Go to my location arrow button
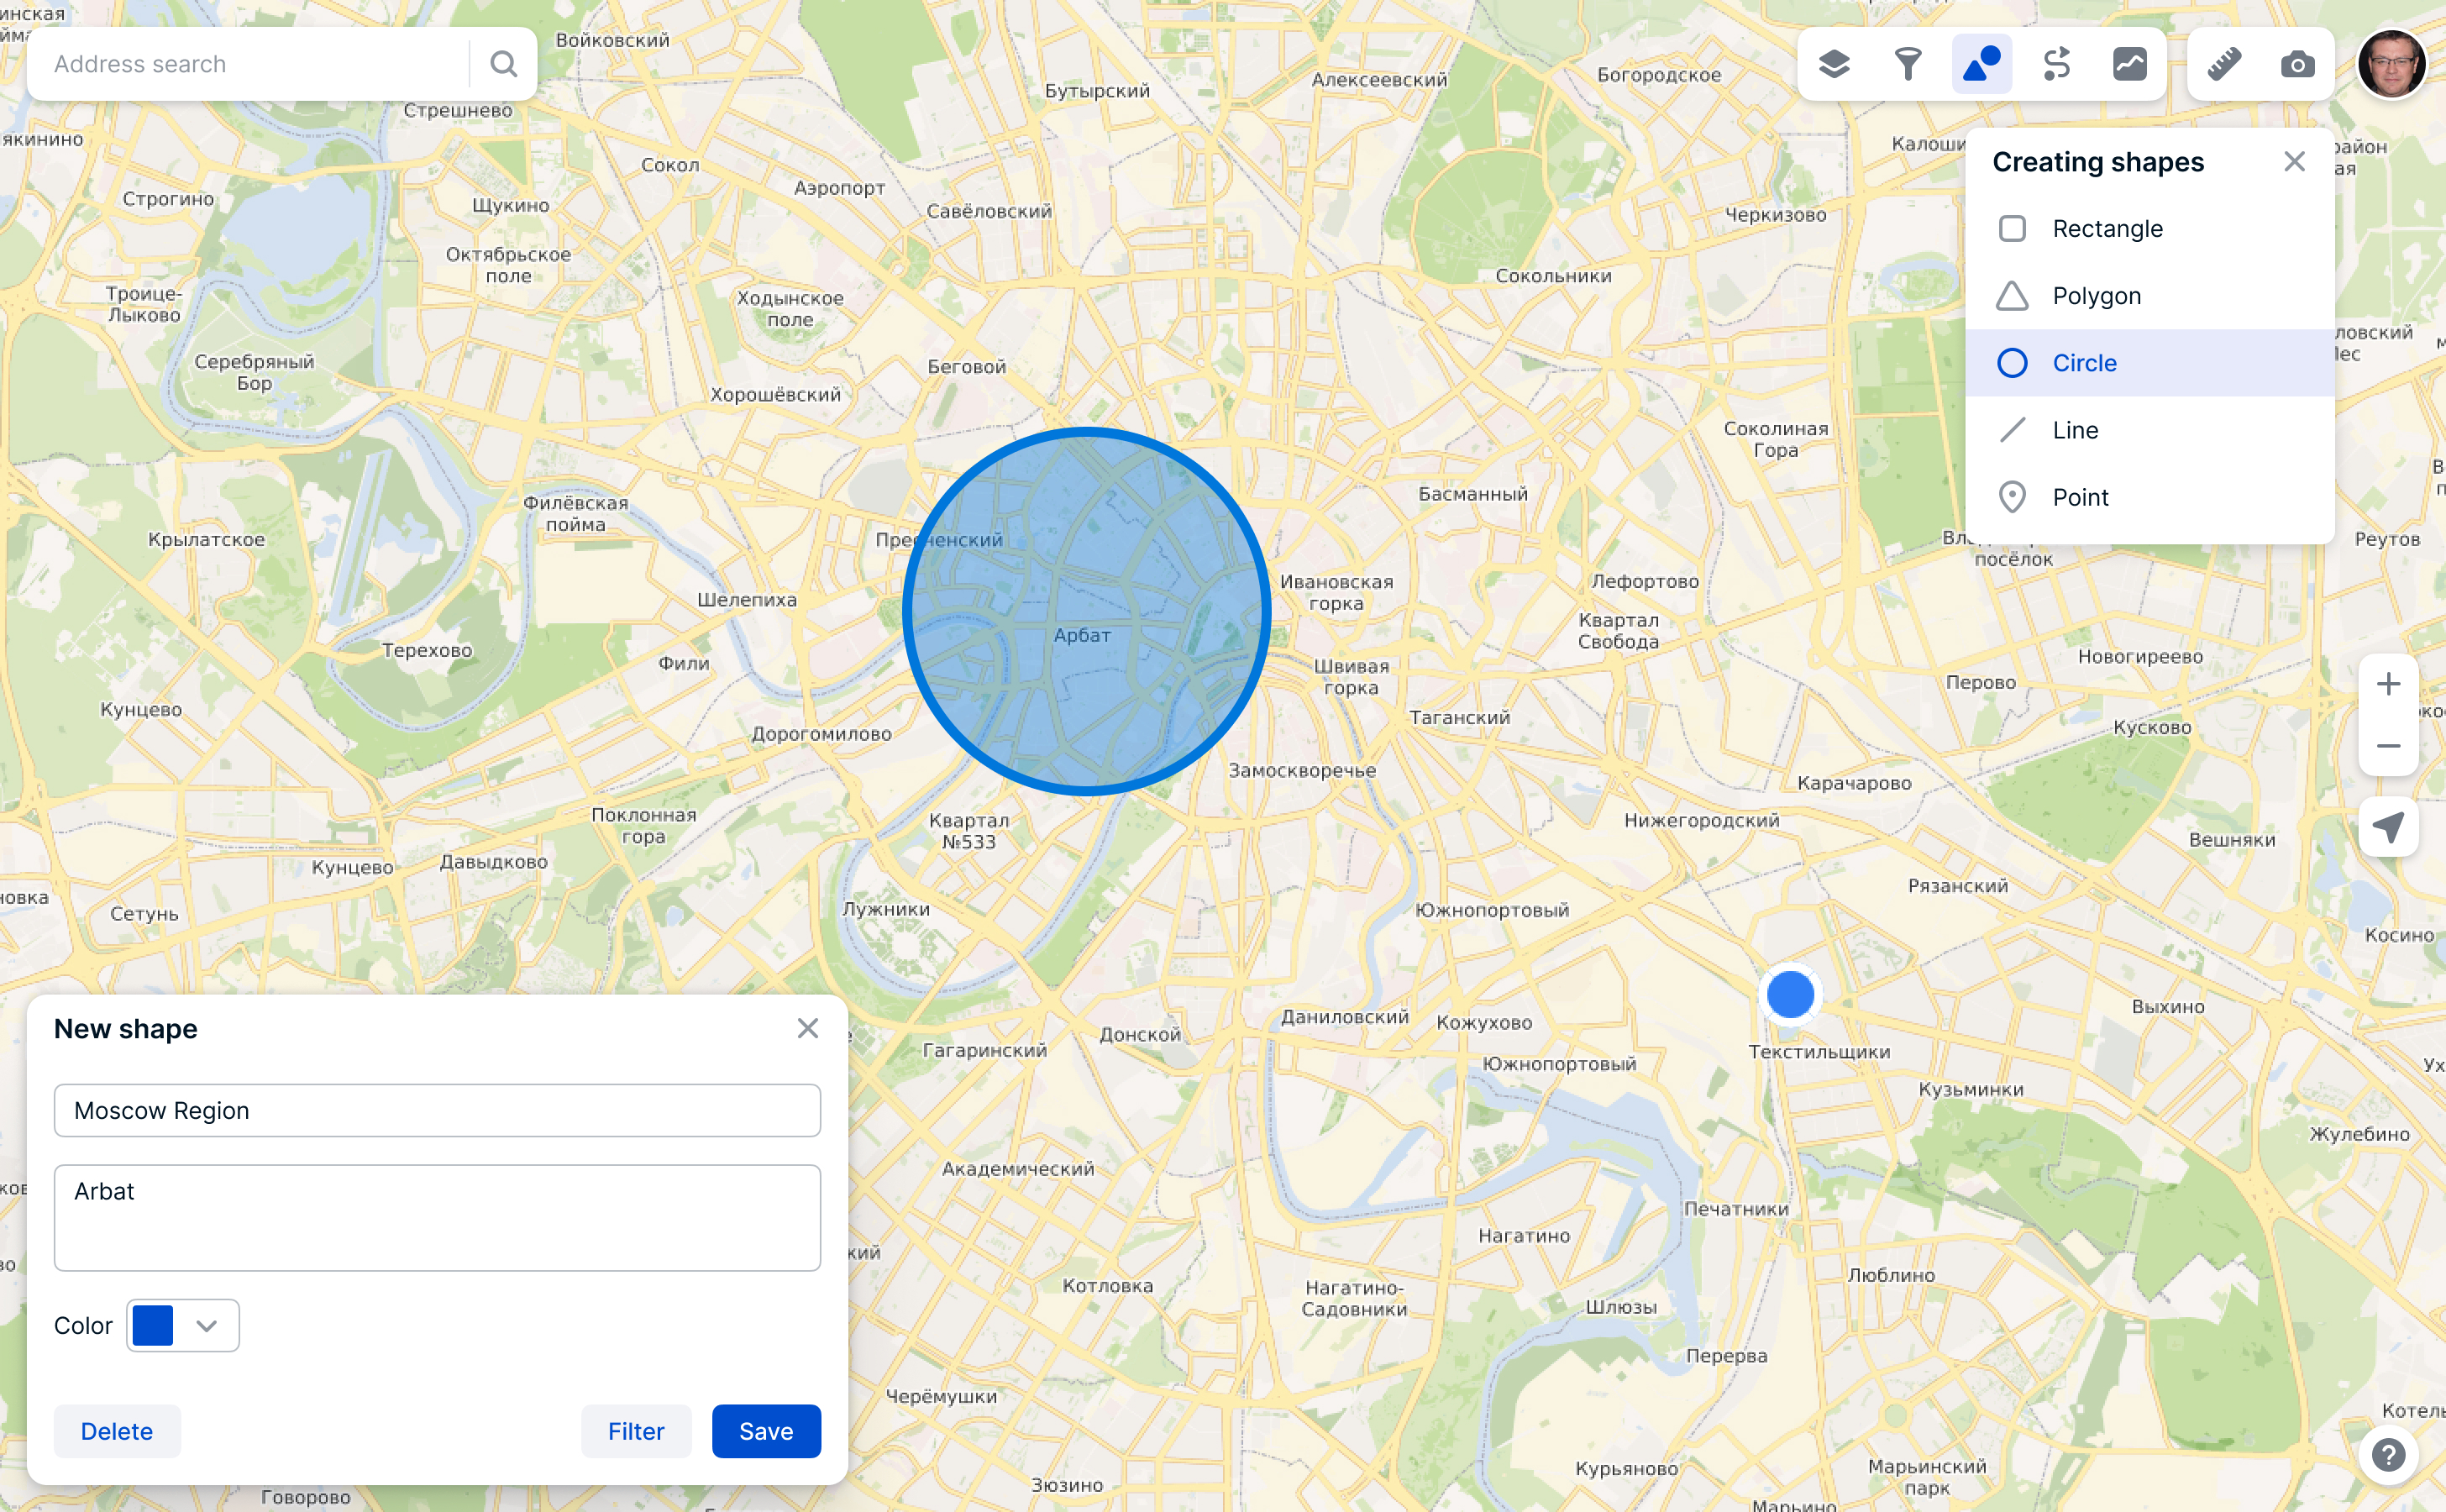Viewport: 2446px width, 1512px height. [2388, 827]
